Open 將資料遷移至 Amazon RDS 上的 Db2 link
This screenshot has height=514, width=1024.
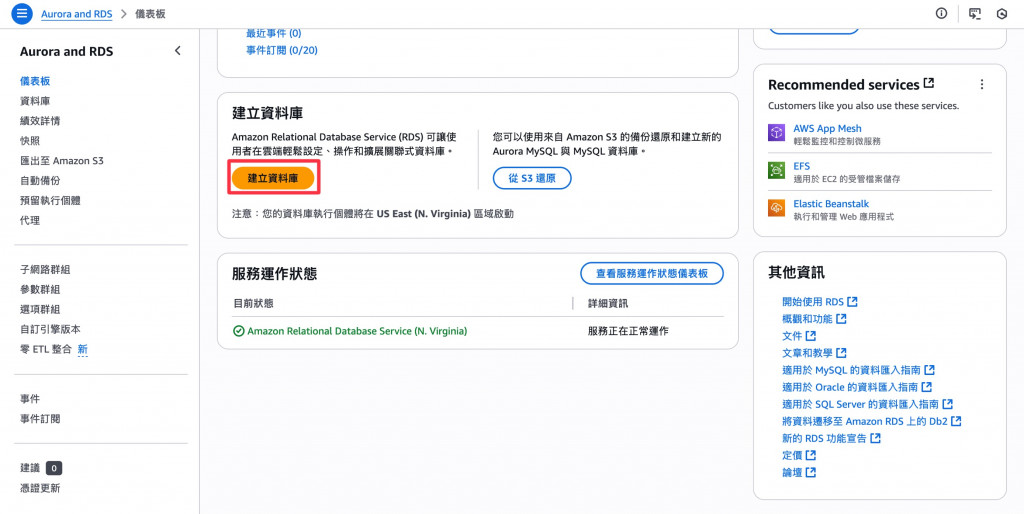click(872, 421)
